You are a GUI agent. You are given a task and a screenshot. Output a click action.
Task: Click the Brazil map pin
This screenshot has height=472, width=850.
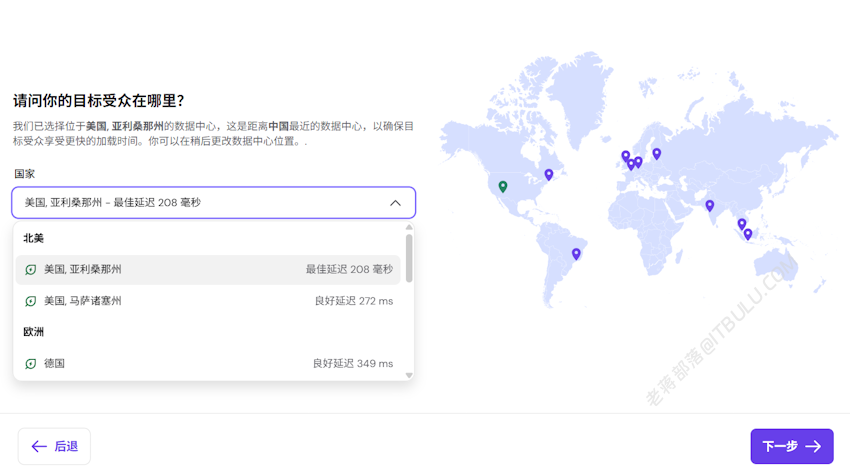point(576,254)
